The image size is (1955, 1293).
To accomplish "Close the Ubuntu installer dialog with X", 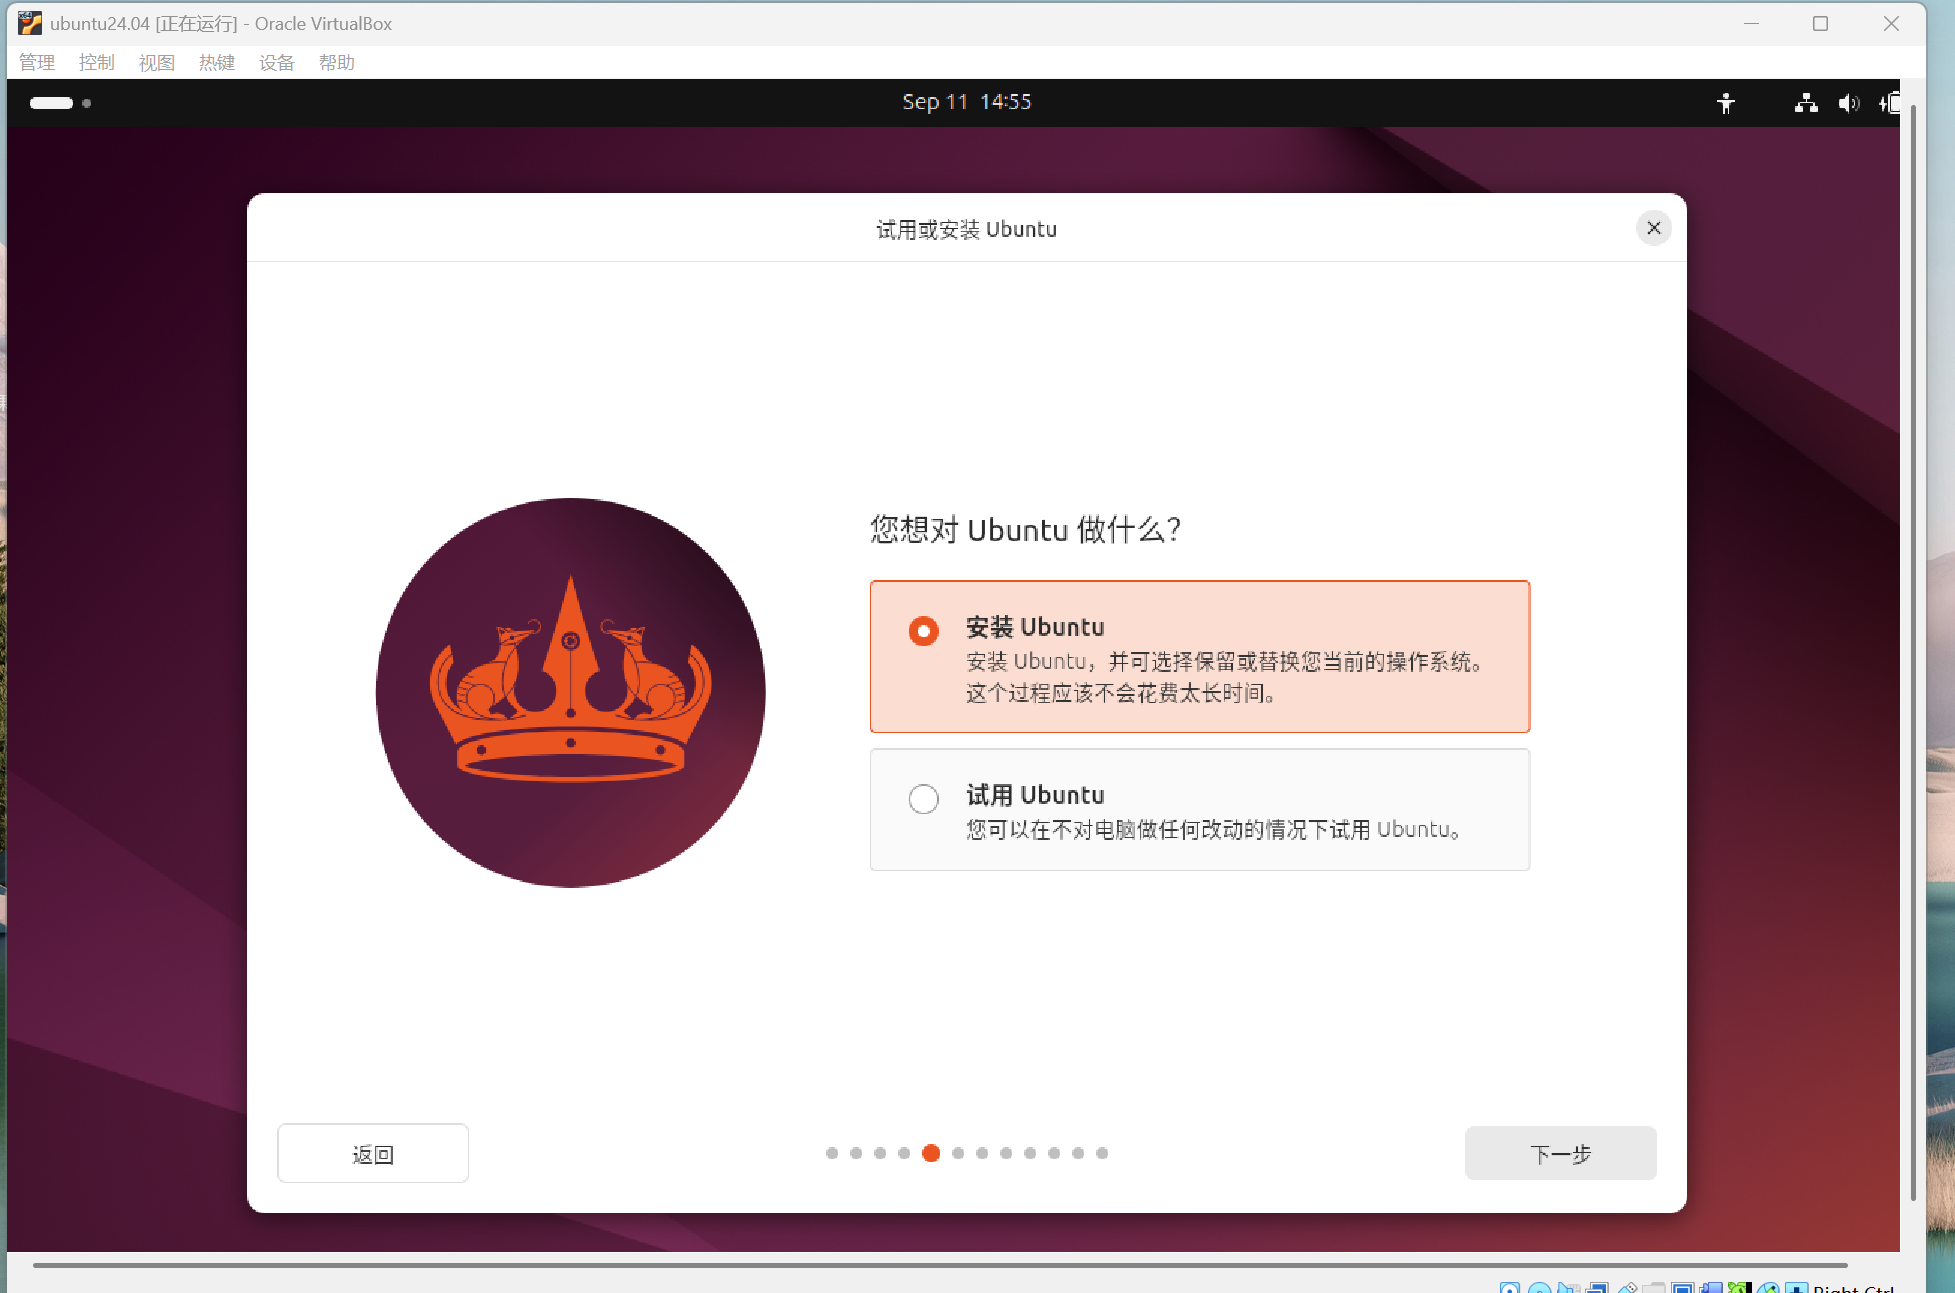I will pyautogui.click(x=1653, y=228).
